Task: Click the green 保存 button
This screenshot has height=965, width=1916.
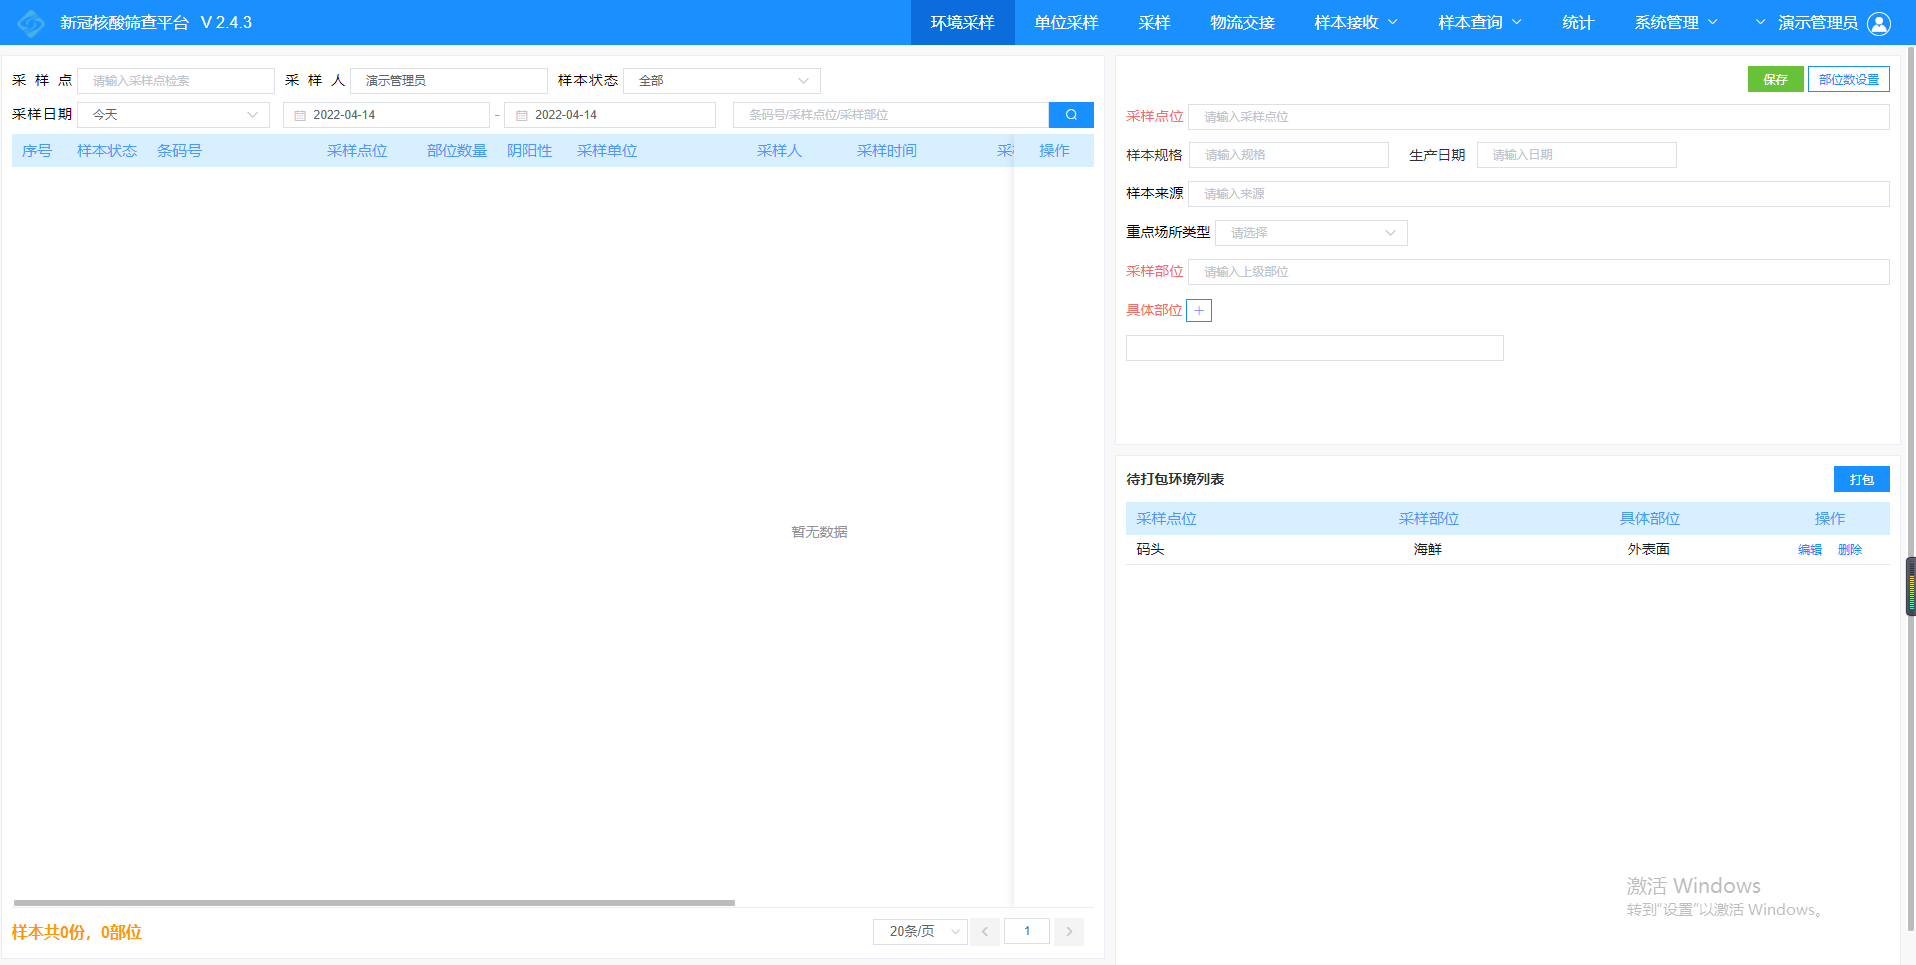Action: click(x=1775, y=80)
